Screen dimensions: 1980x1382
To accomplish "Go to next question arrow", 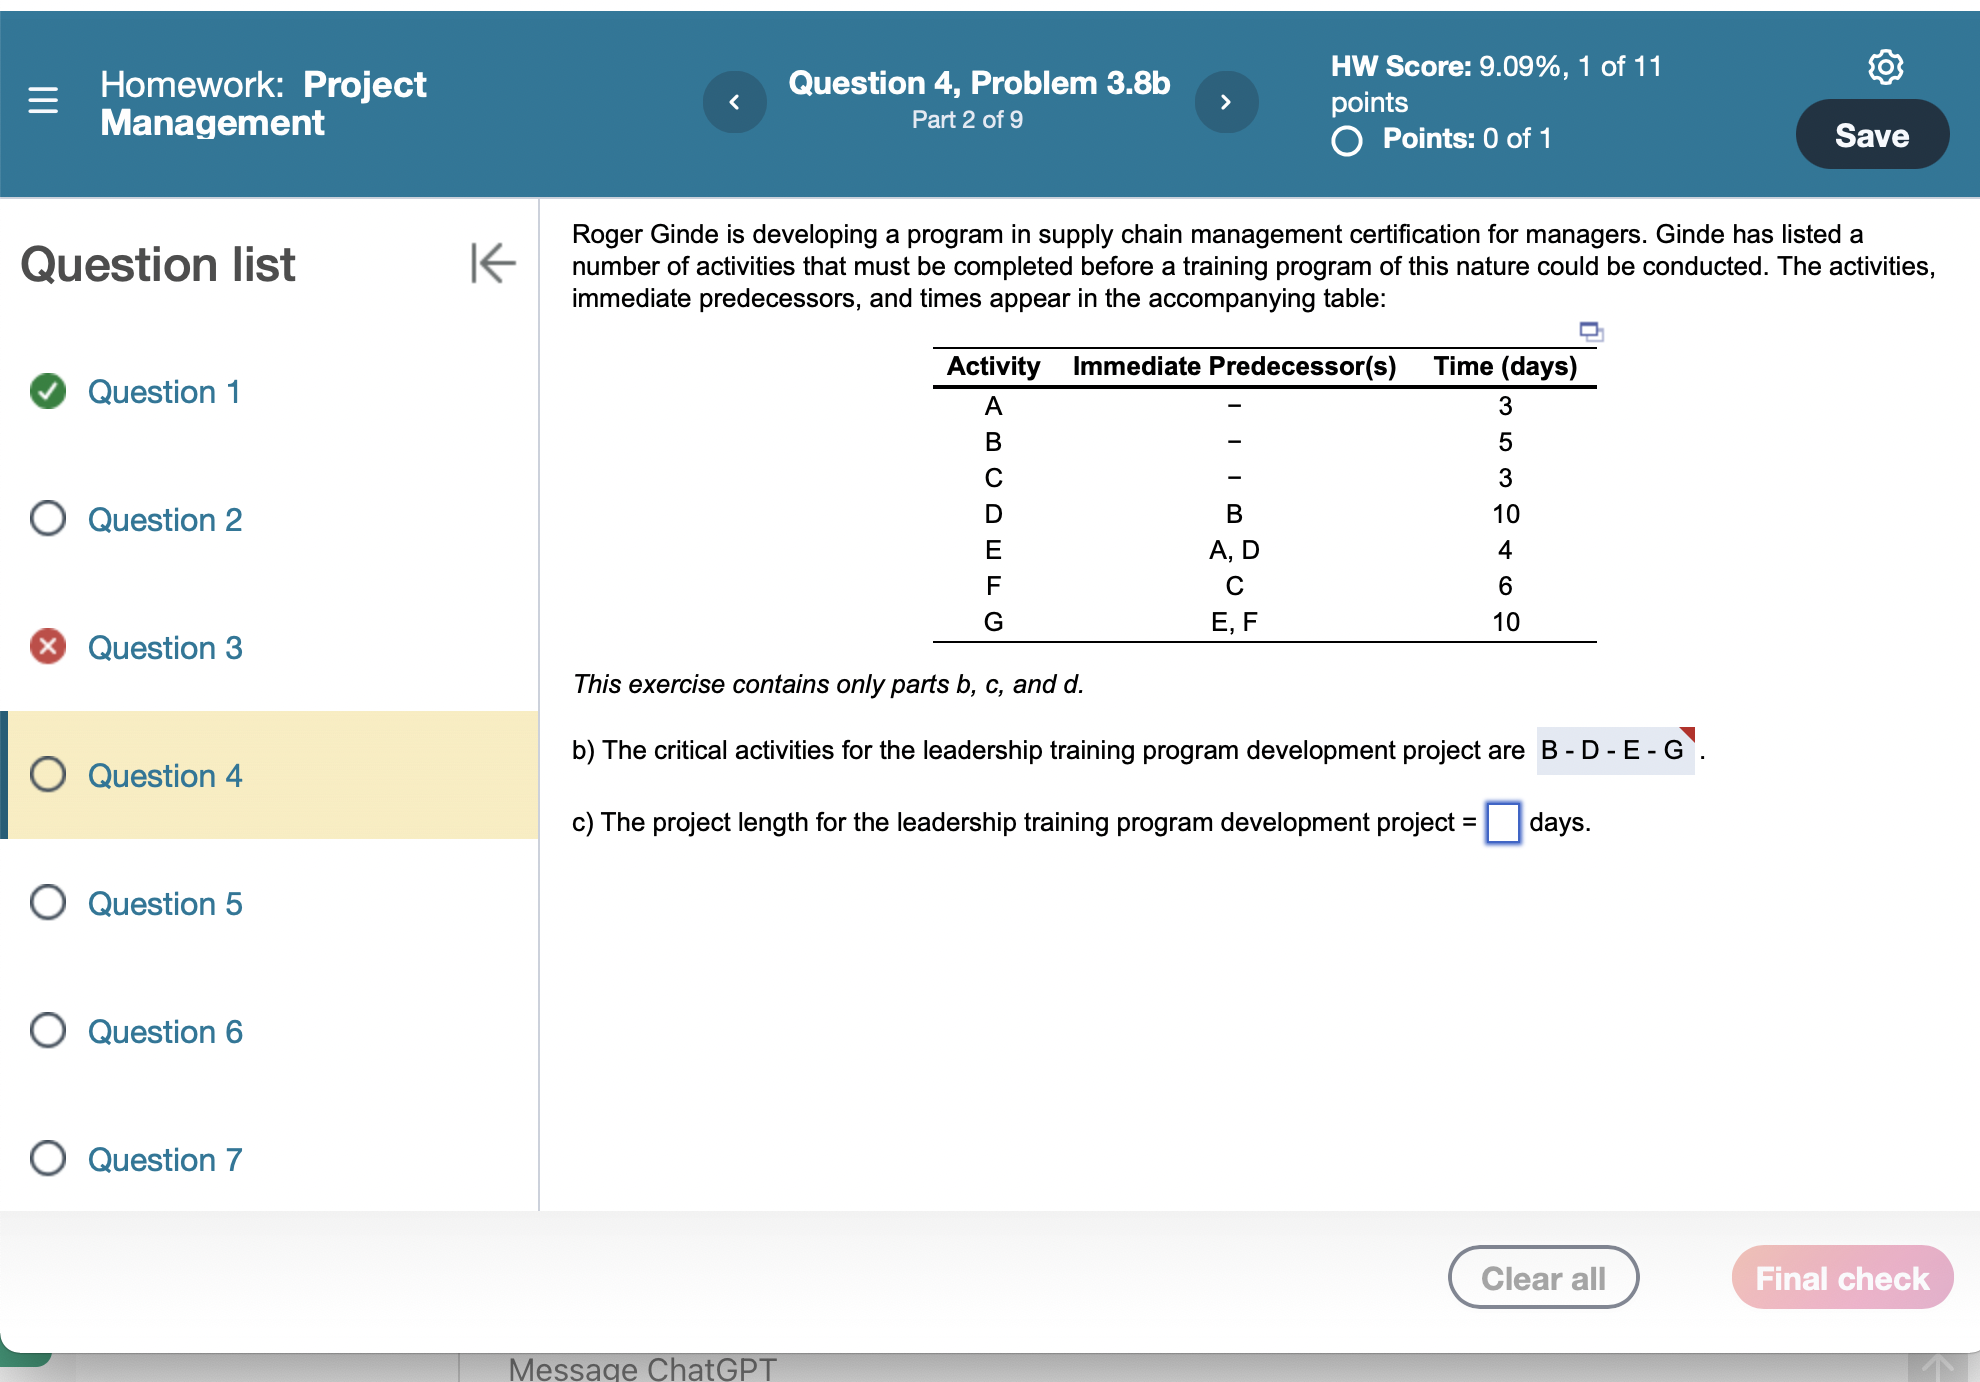I will coord(1226,102).
